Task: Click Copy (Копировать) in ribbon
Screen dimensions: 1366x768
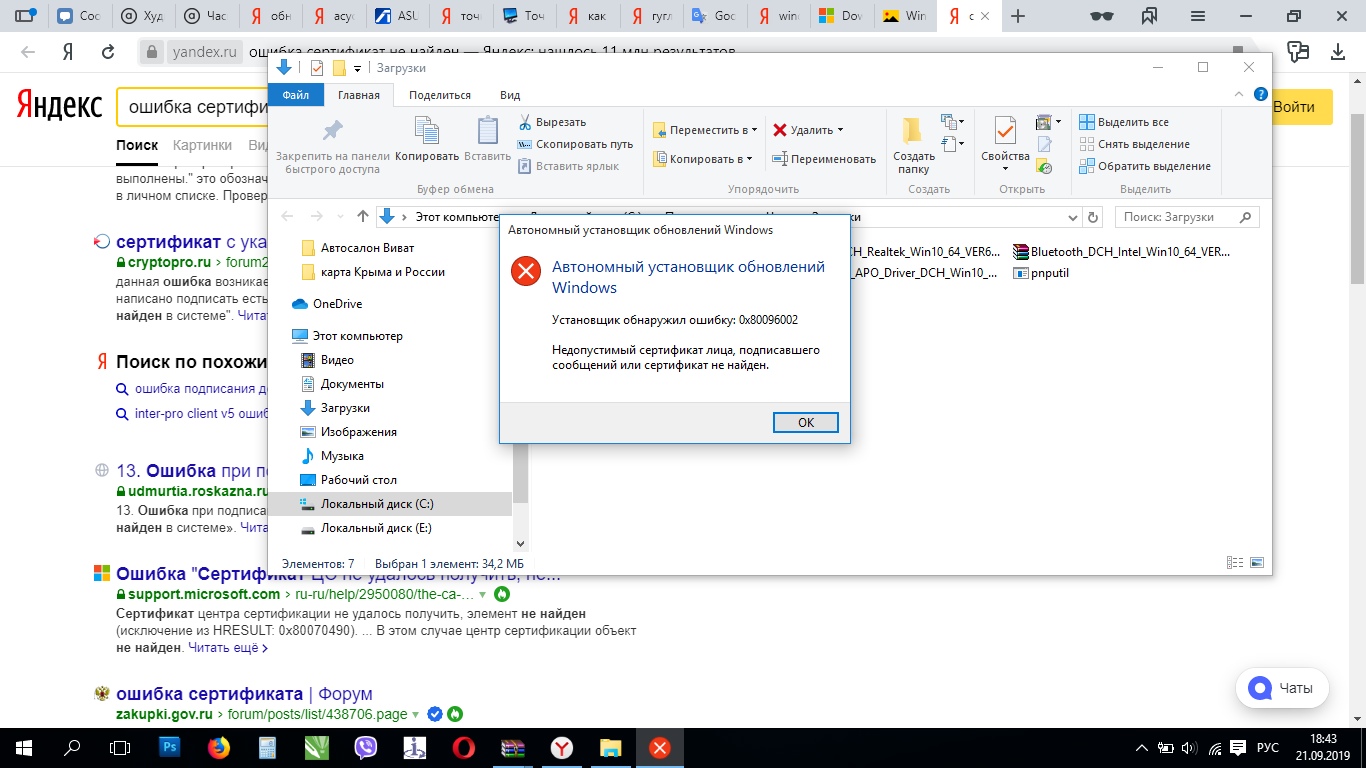Action: click(427, 139)
